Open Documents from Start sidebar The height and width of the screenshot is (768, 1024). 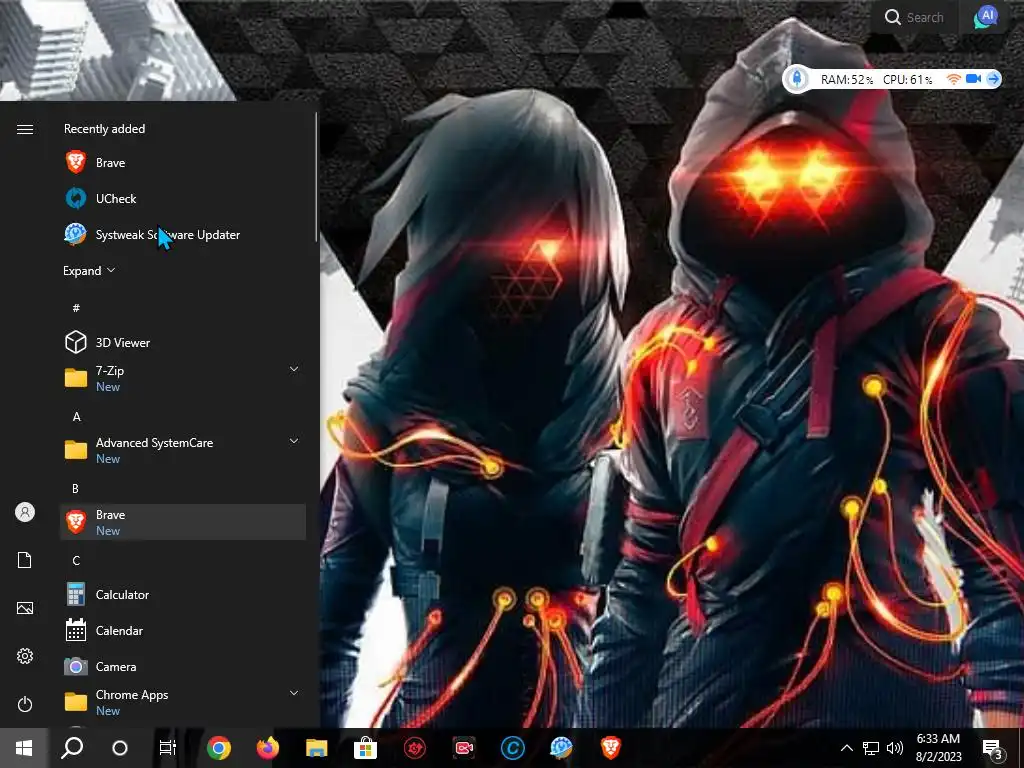25,560
